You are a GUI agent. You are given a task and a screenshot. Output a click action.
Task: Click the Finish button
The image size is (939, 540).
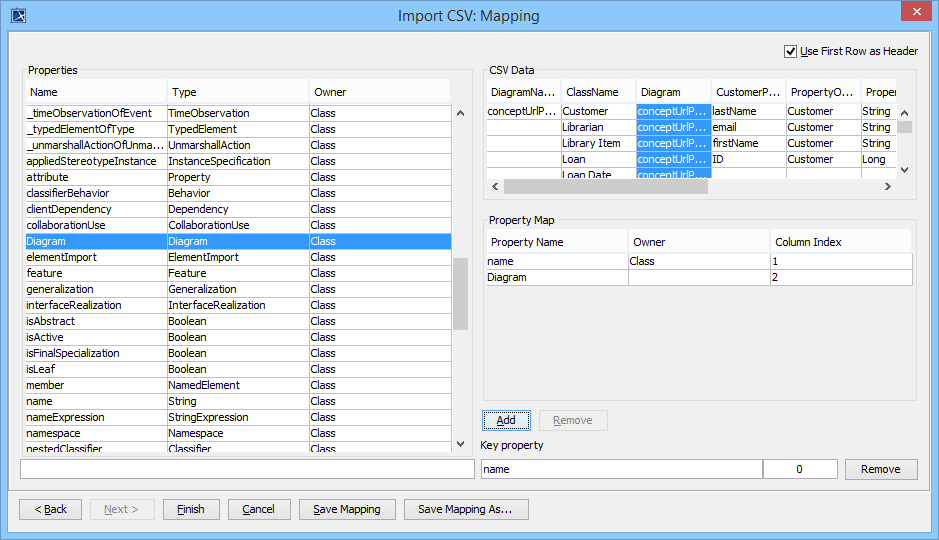point(191,509)
